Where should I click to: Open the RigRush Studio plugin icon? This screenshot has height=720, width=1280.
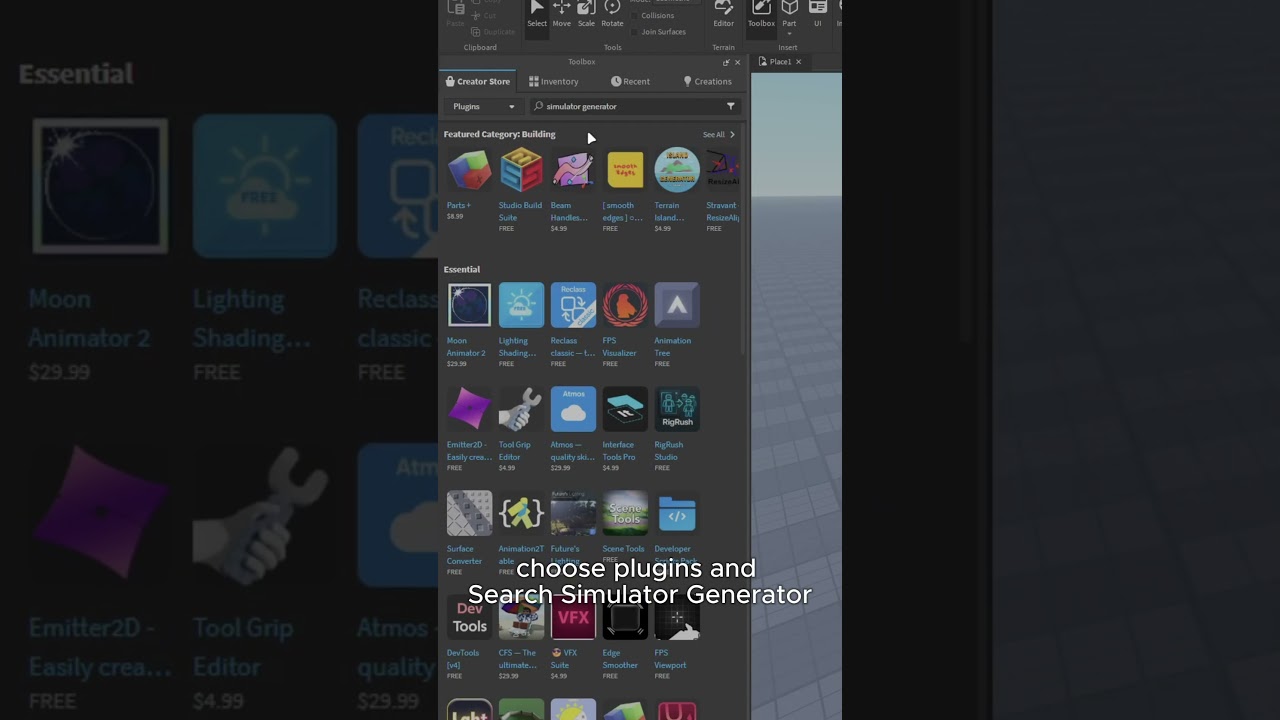click(677, 409)
